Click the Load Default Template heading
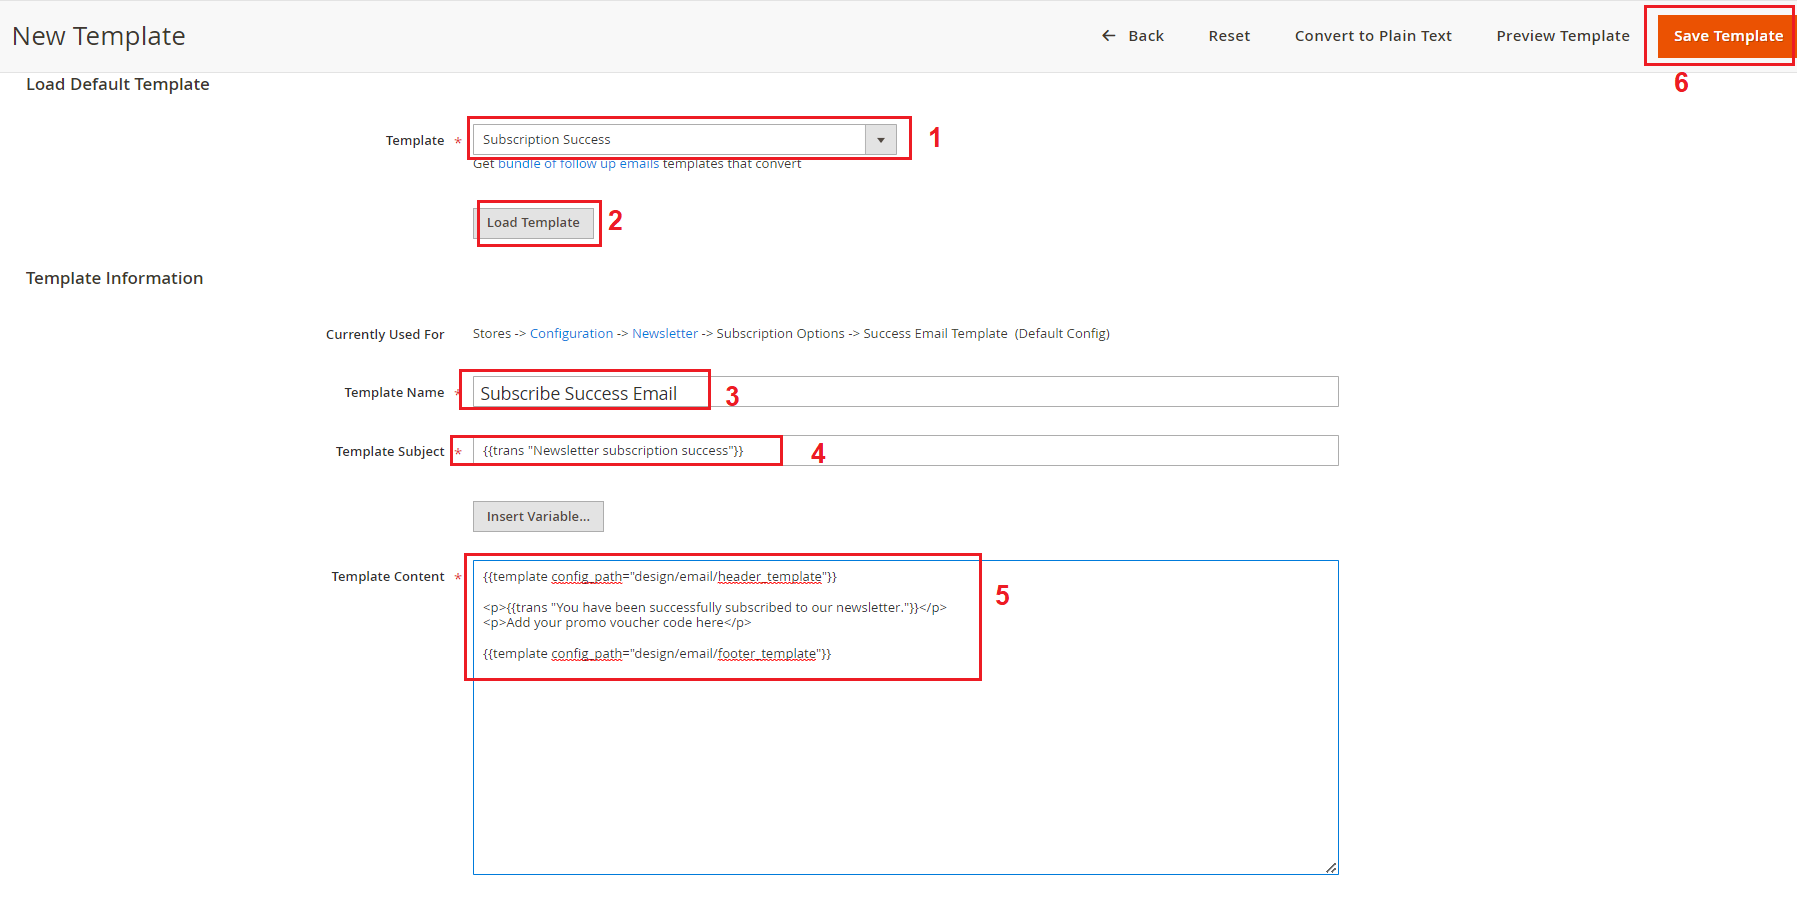 (x=118, y=84)
